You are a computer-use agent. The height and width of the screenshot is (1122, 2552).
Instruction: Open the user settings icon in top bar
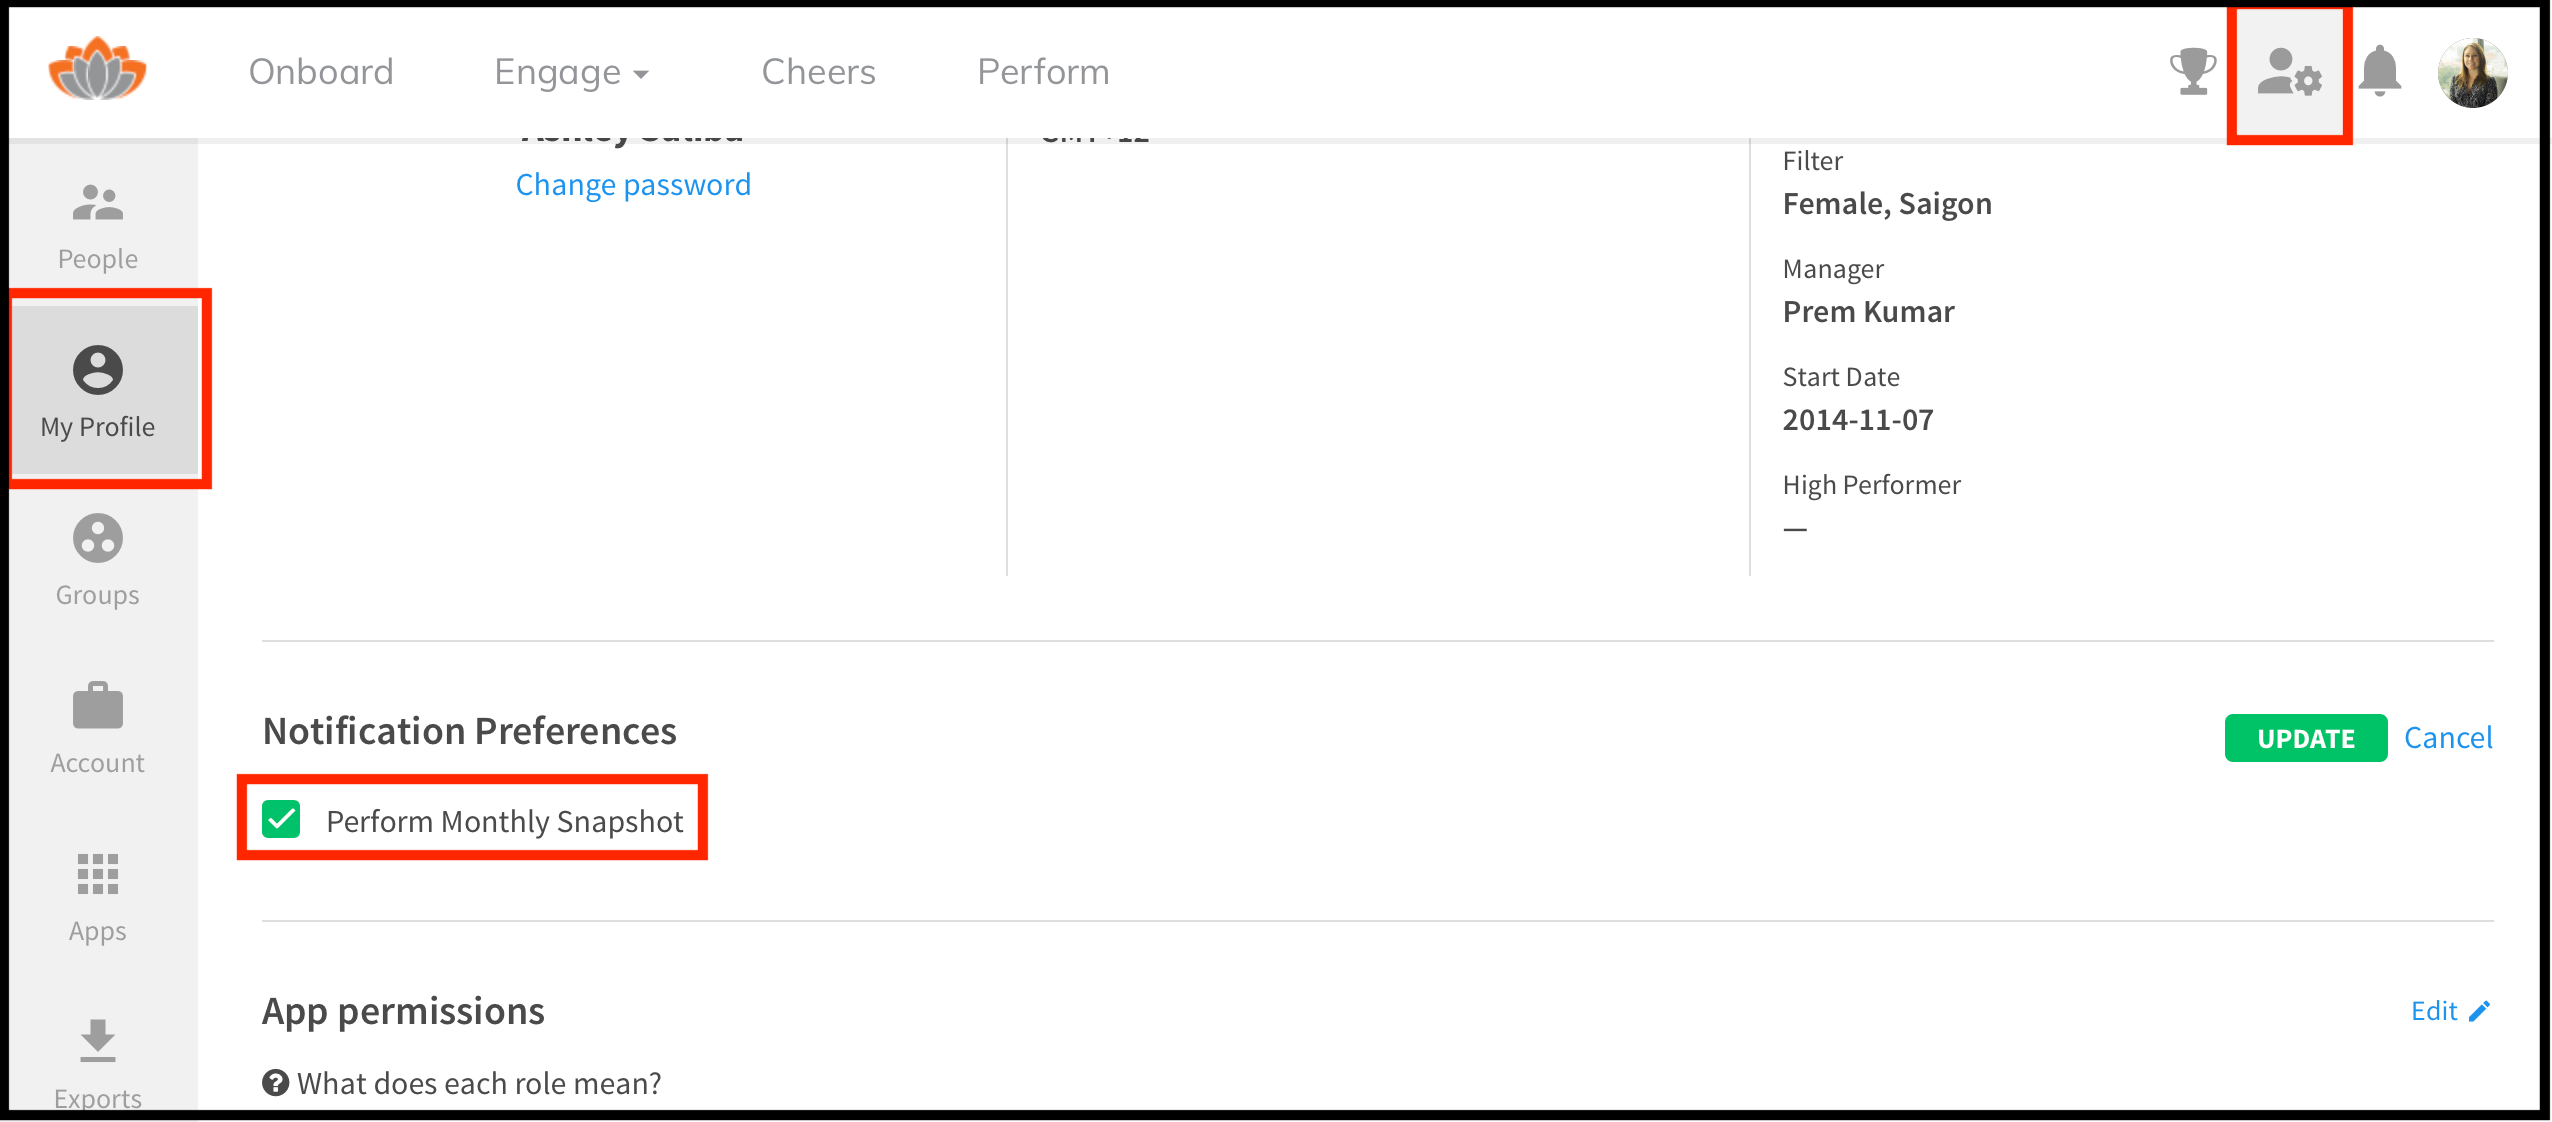tap(2291, 73)
